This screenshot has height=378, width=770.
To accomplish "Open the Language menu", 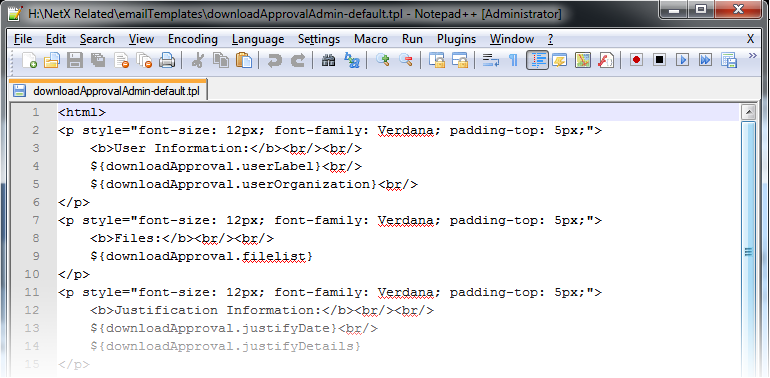I will [x=258, y=39].
